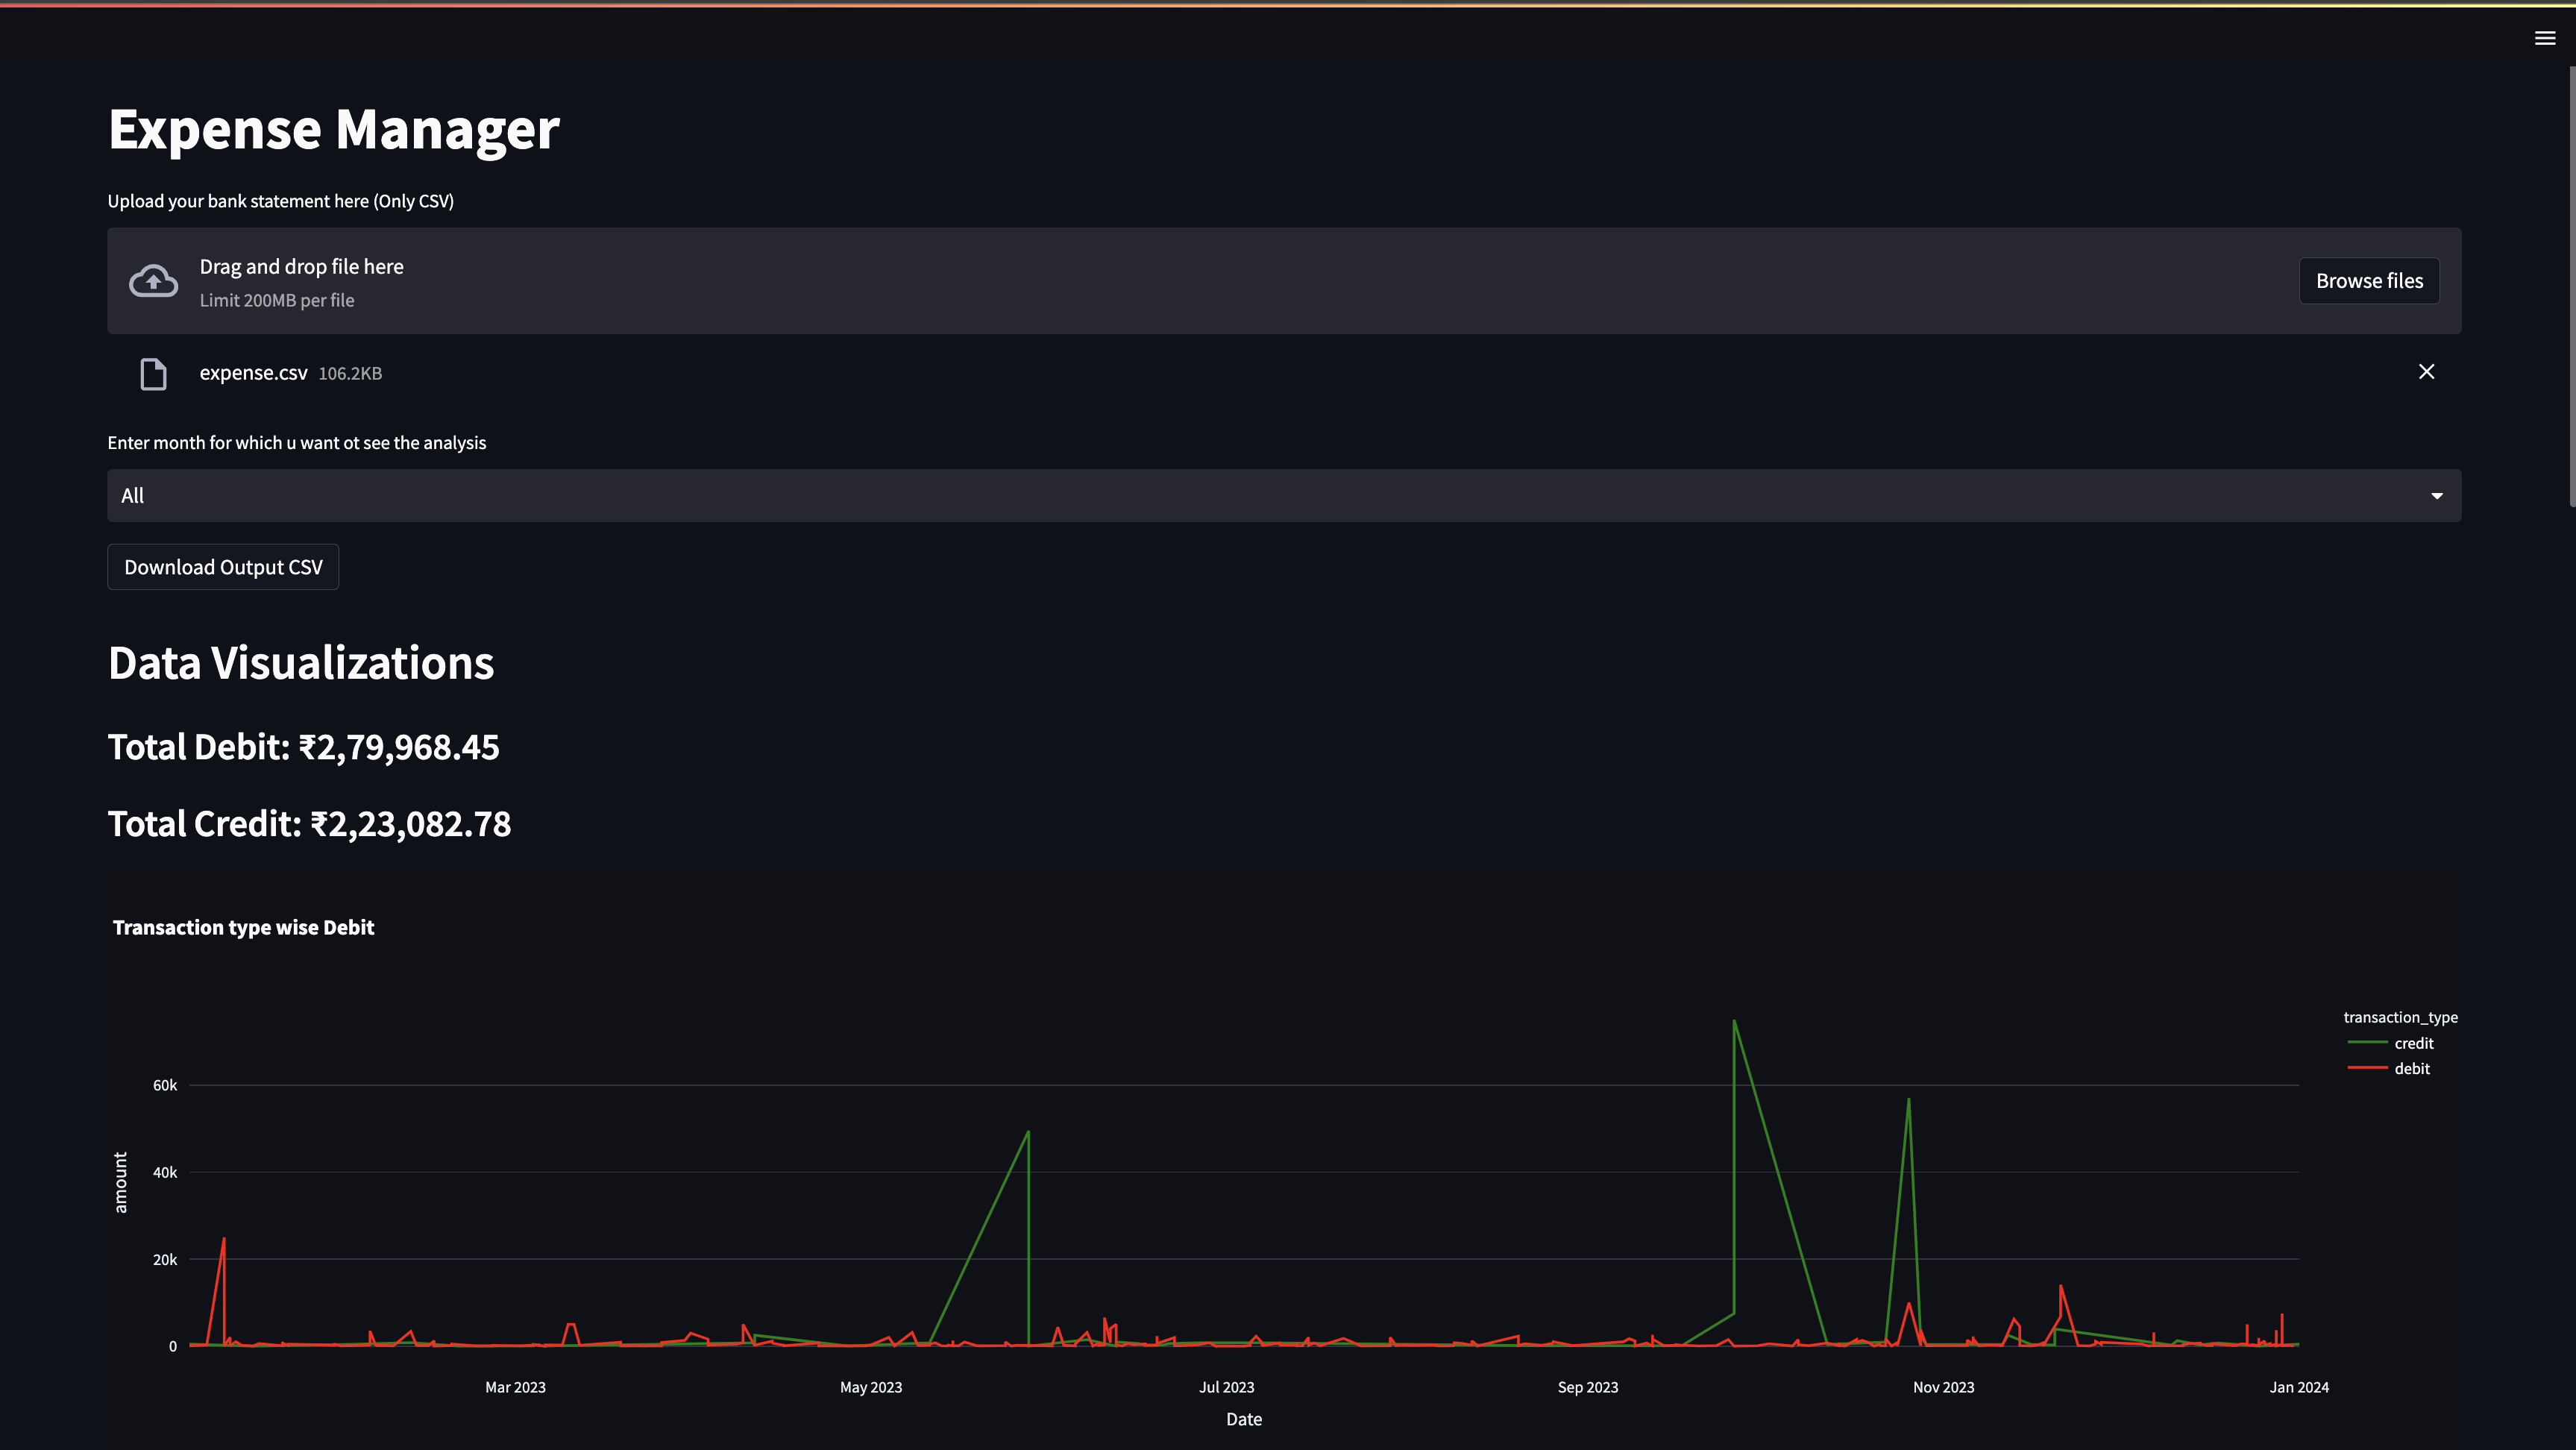
Task: Download the output CSV
Action: (x=223, y=567)
